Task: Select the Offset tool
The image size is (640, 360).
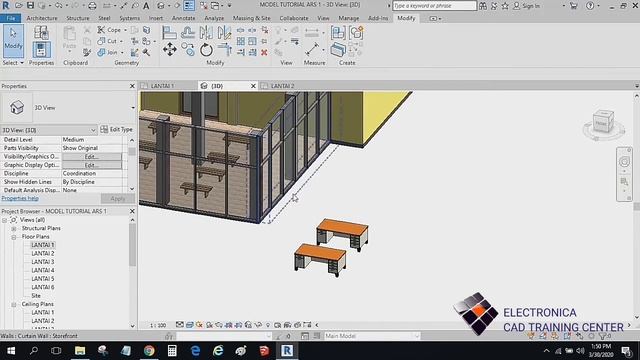Action: coord(188,33)
